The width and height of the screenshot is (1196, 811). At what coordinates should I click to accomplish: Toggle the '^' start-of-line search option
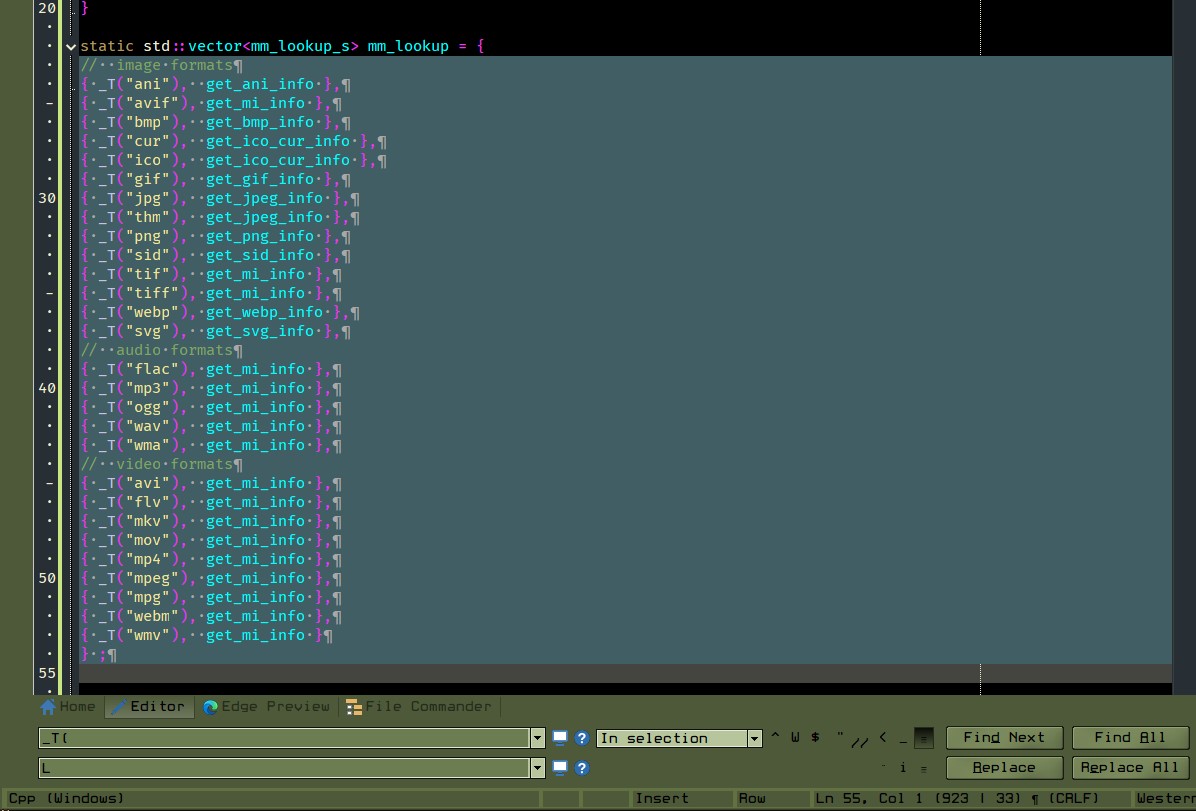pyautogui.click(x=775, y=737)
